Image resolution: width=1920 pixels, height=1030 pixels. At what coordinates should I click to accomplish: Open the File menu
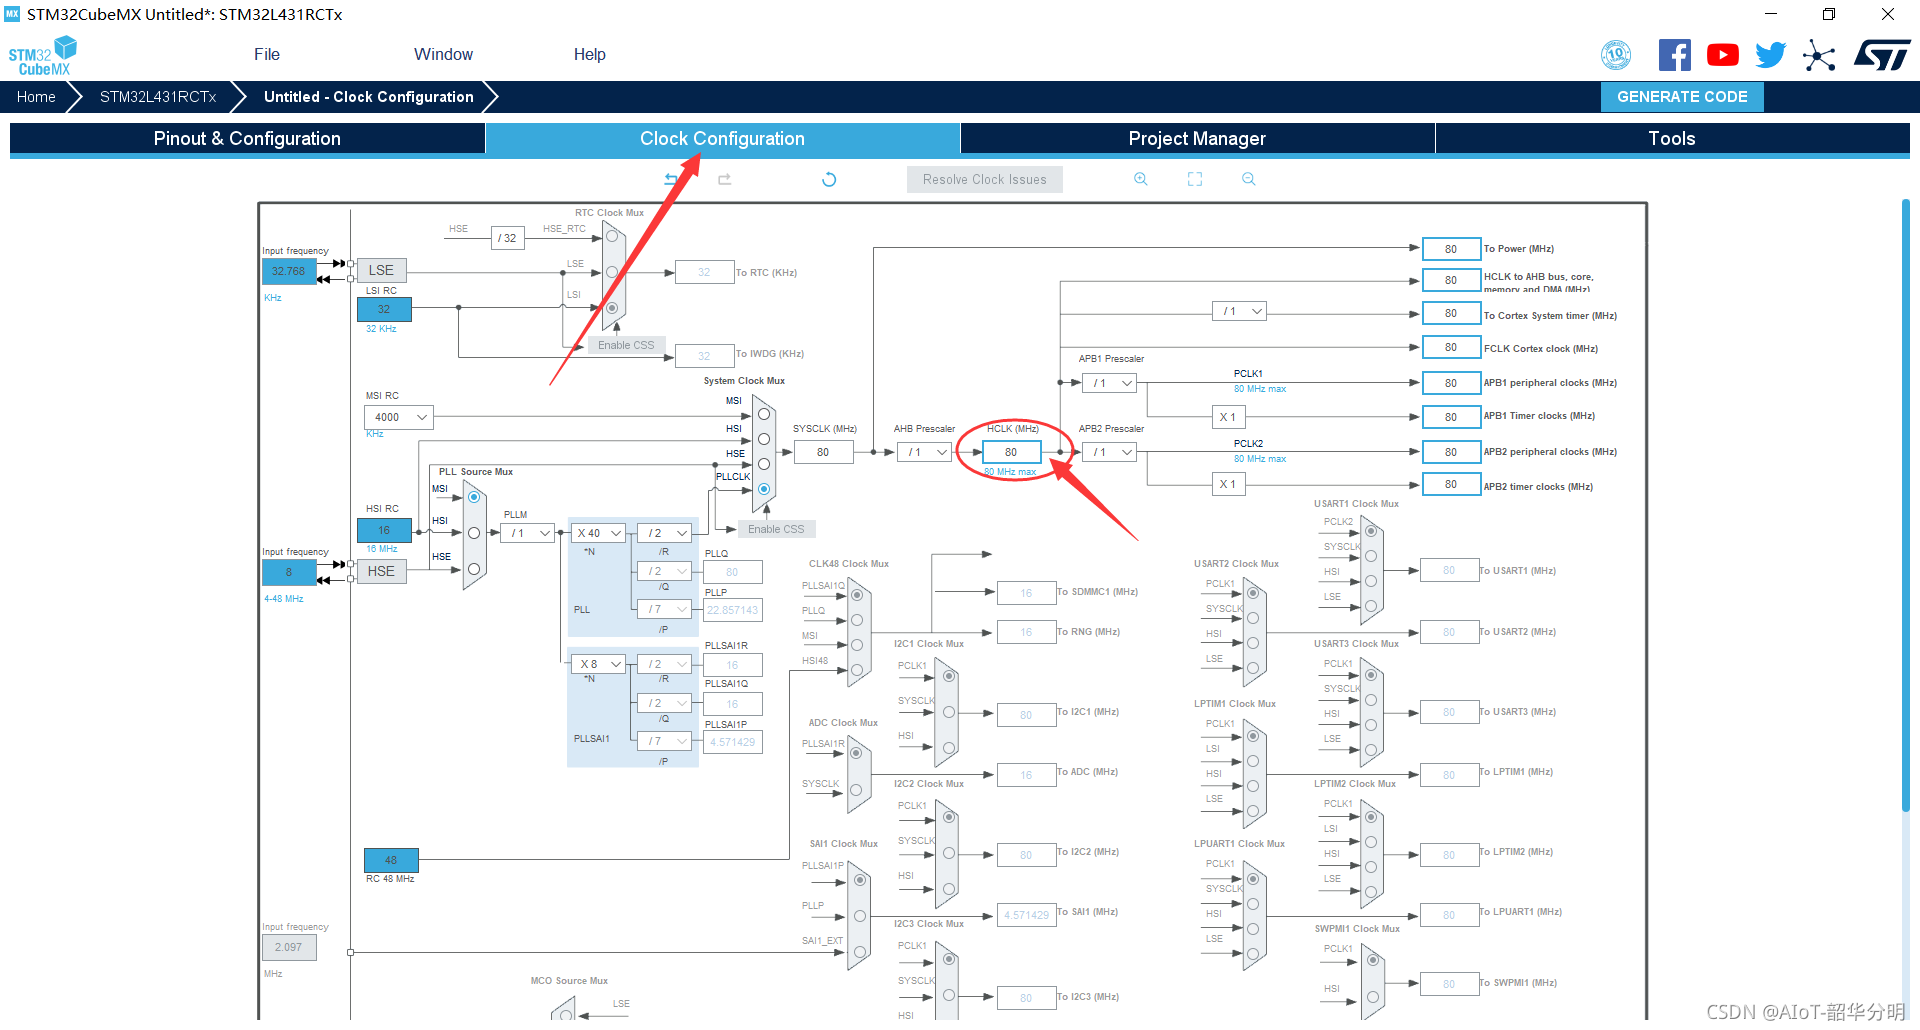tap(267, 54)
